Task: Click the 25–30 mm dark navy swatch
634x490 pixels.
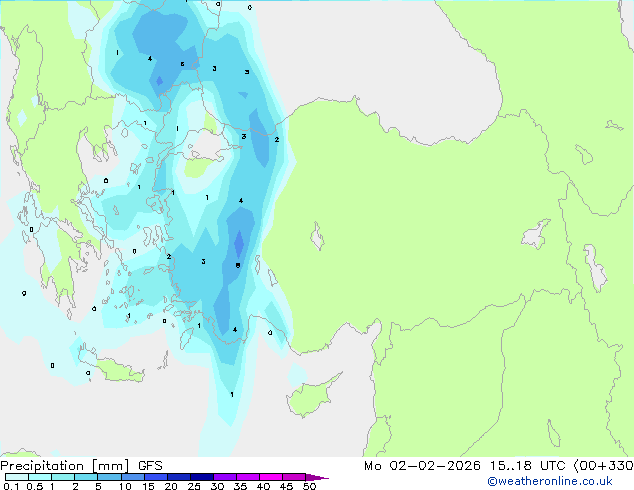Action: (x=201, y=477)
